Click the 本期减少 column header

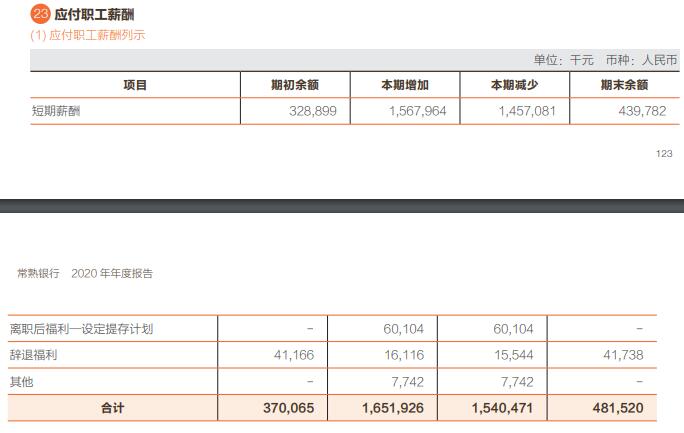tap(514, 85)
